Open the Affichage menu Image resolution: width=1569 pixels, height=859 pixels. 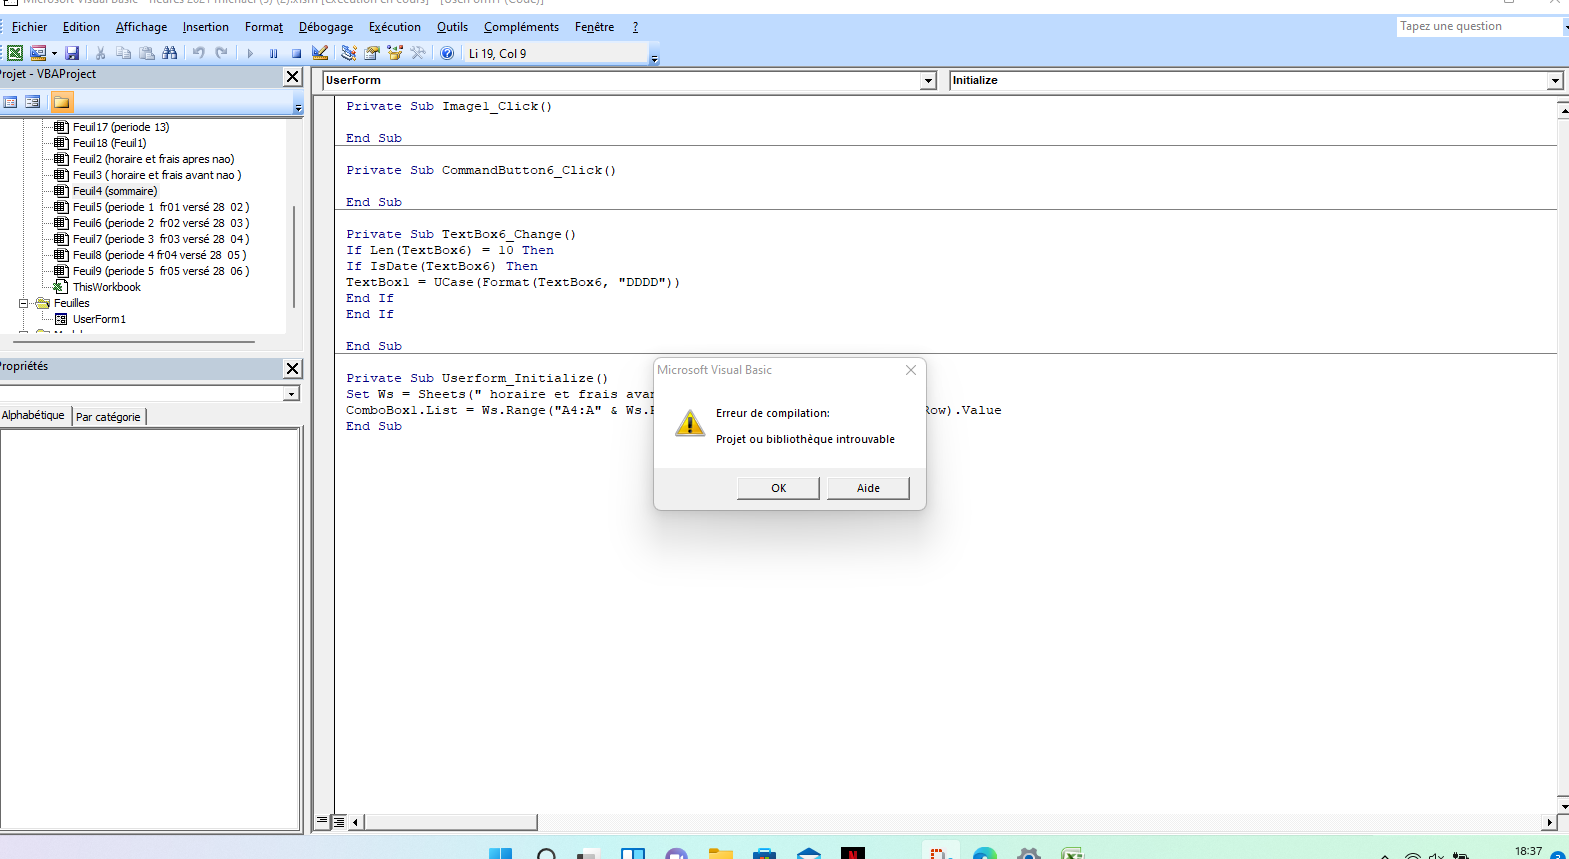click(141, 27)
